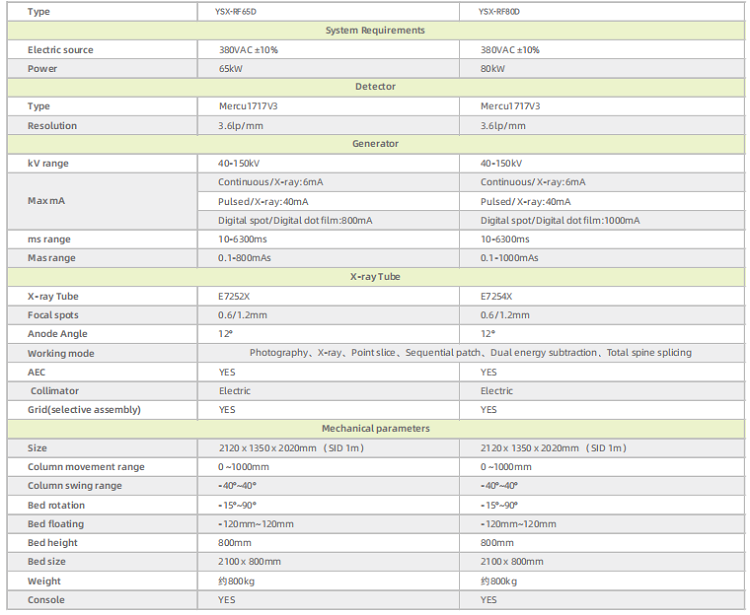Click the E7254X tube model cell
Screen dimensions: 750x615
coord(497,296)
